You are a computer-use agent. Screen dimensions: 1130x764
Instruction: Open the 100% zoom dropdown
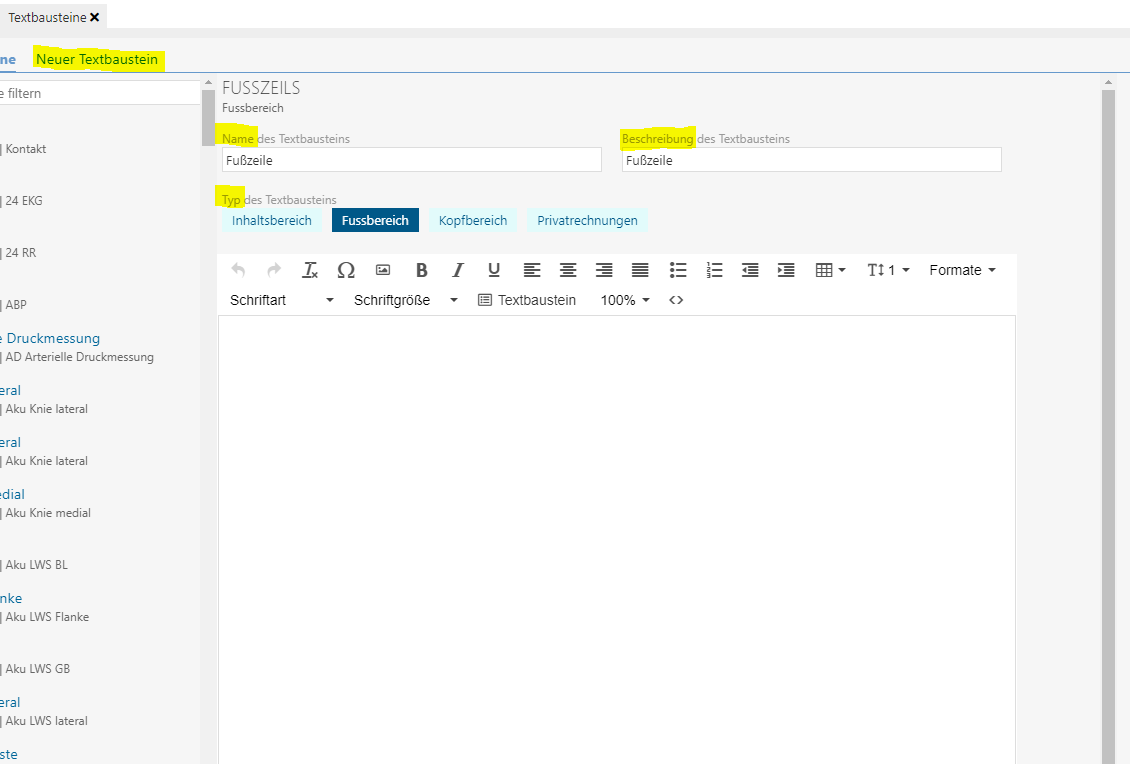coord(625,300)
